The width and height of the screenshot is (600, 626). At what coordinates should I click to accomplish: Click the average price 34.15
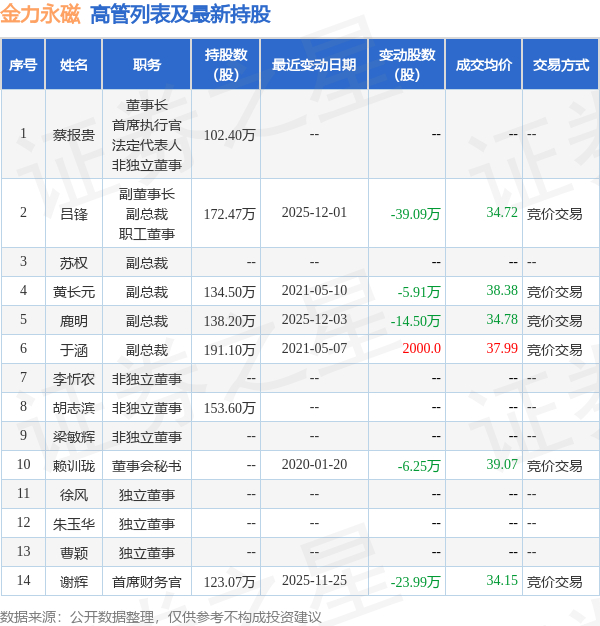click(x=502, y=580)
